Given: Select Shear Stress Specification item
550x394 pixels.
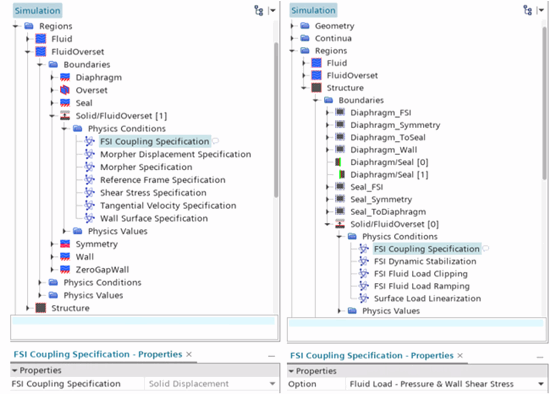Looking at the screenshot, I should (153, 193).
